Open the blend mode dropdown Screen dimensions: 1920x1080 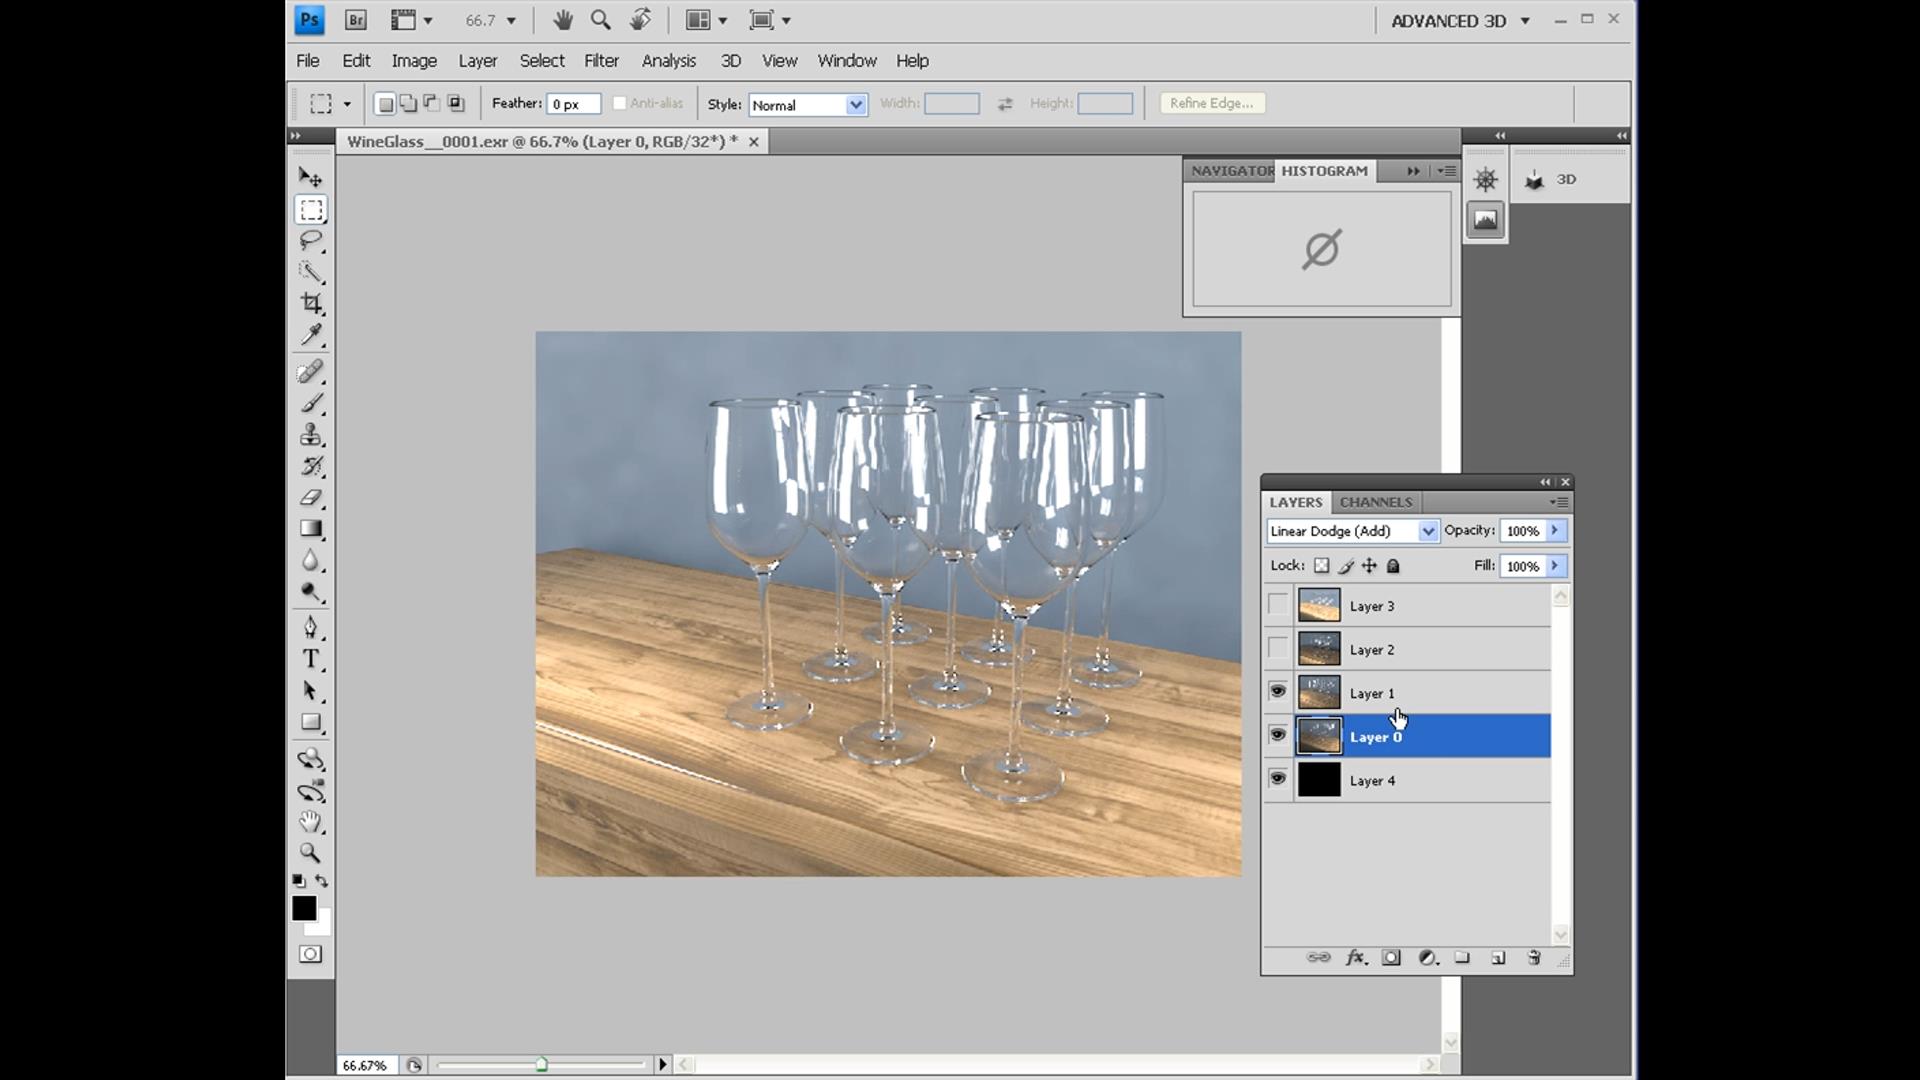tap(1352, 531)
